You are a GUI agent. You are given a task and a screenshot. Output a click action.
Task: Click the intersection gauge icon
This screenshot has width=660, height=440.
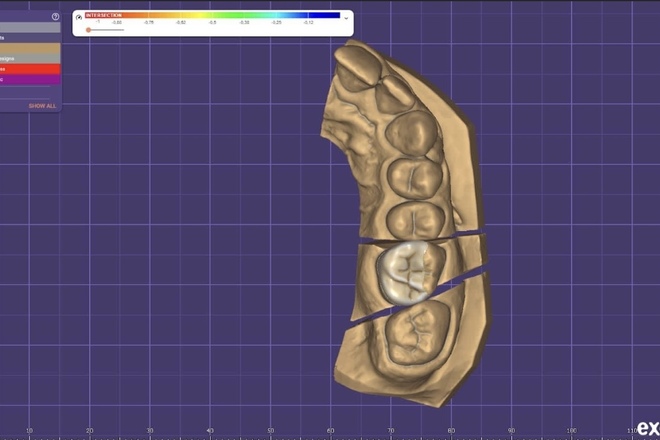pyautogui.click(x=79, y=18)
